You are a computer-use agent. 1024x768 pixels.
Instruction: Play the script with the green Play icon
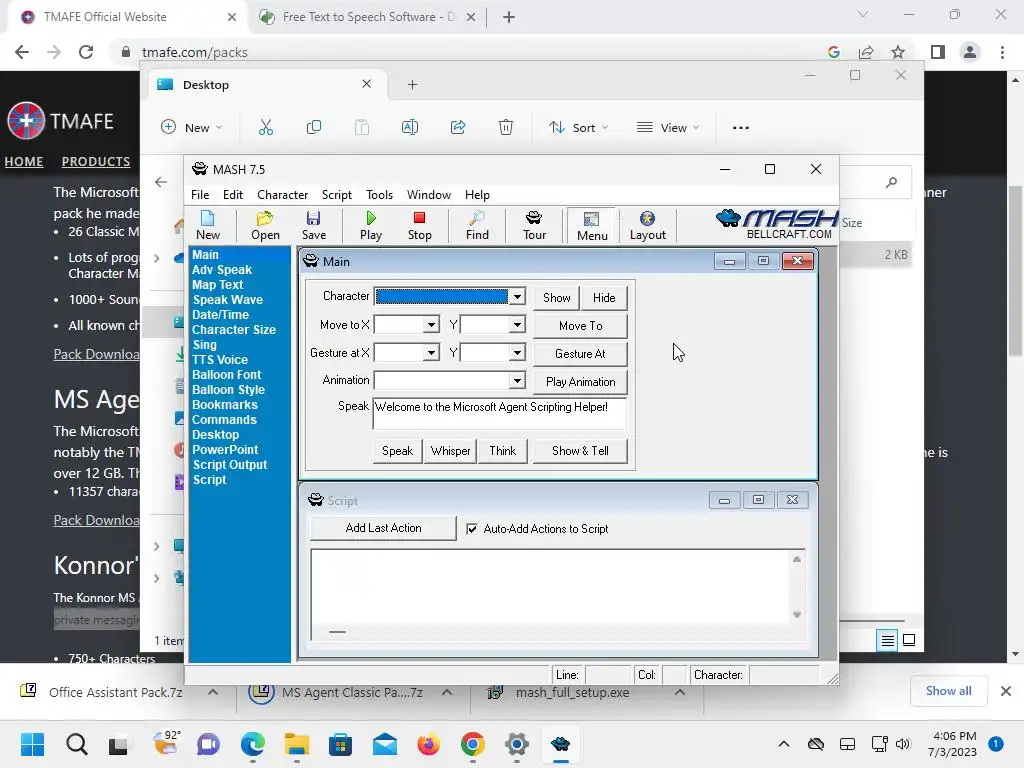pos(370,225)
